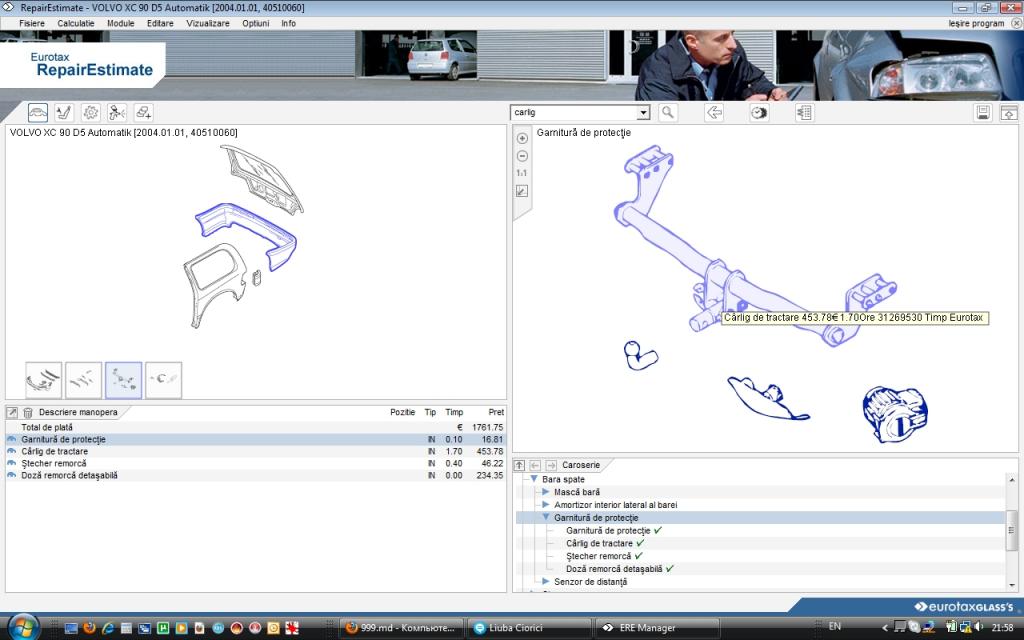The height and width of the screenshot is (640, 1024).
Task: Launch Firefox from the quick launch bar
Action: coord(89,628)
